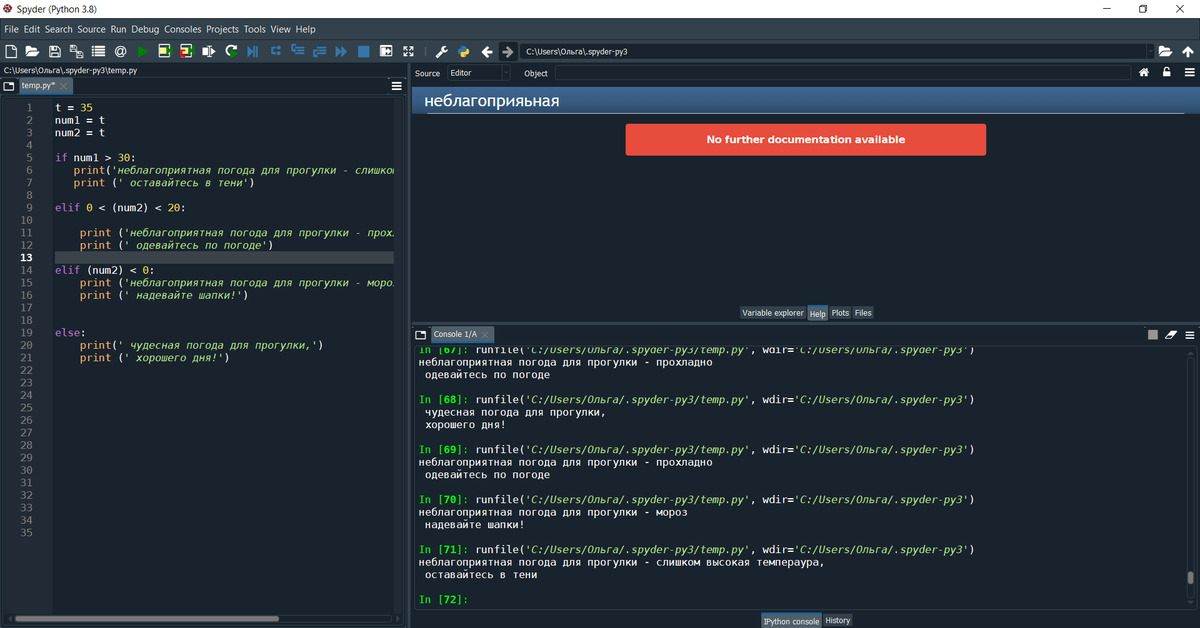Open the working directory path dropdown
This screenshot has width=1200, height=628.
[1149, 51]
